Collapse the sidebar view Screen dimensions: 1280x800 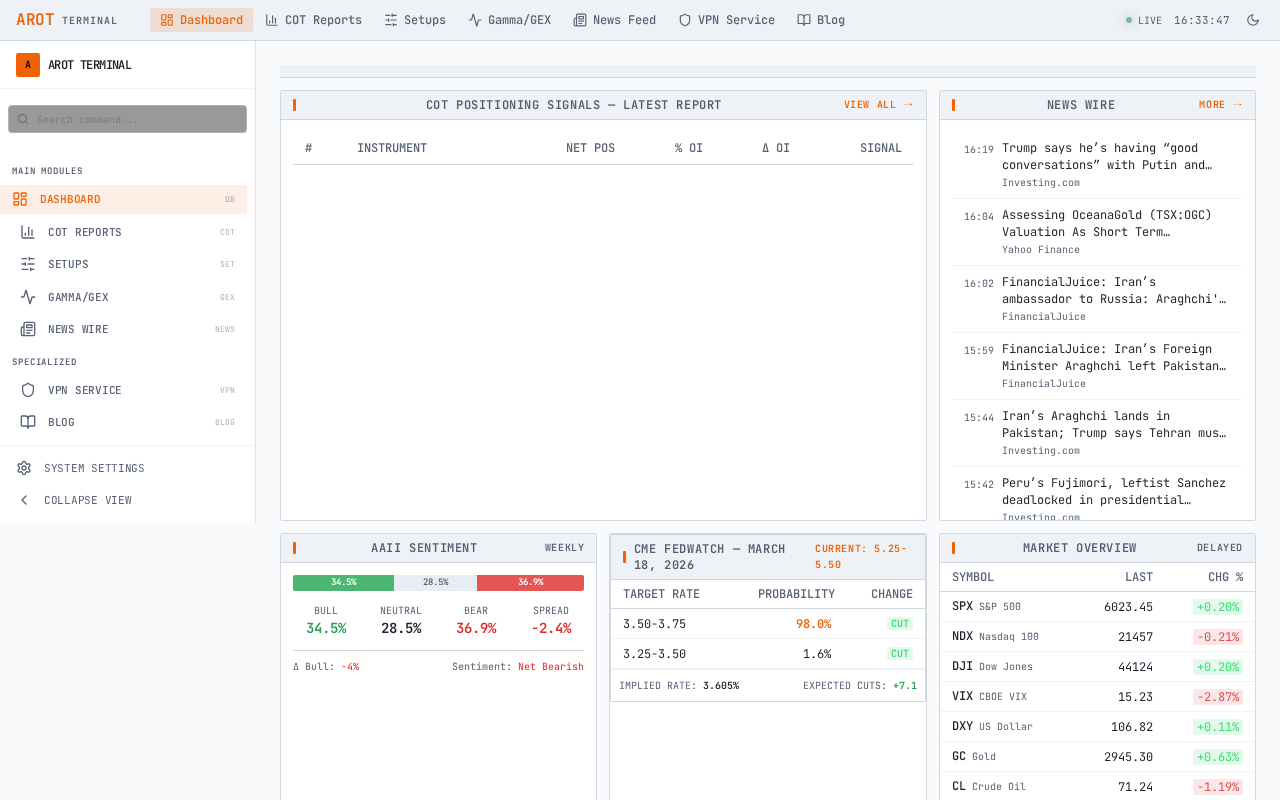pyautogui.click(x=88, y=500)
